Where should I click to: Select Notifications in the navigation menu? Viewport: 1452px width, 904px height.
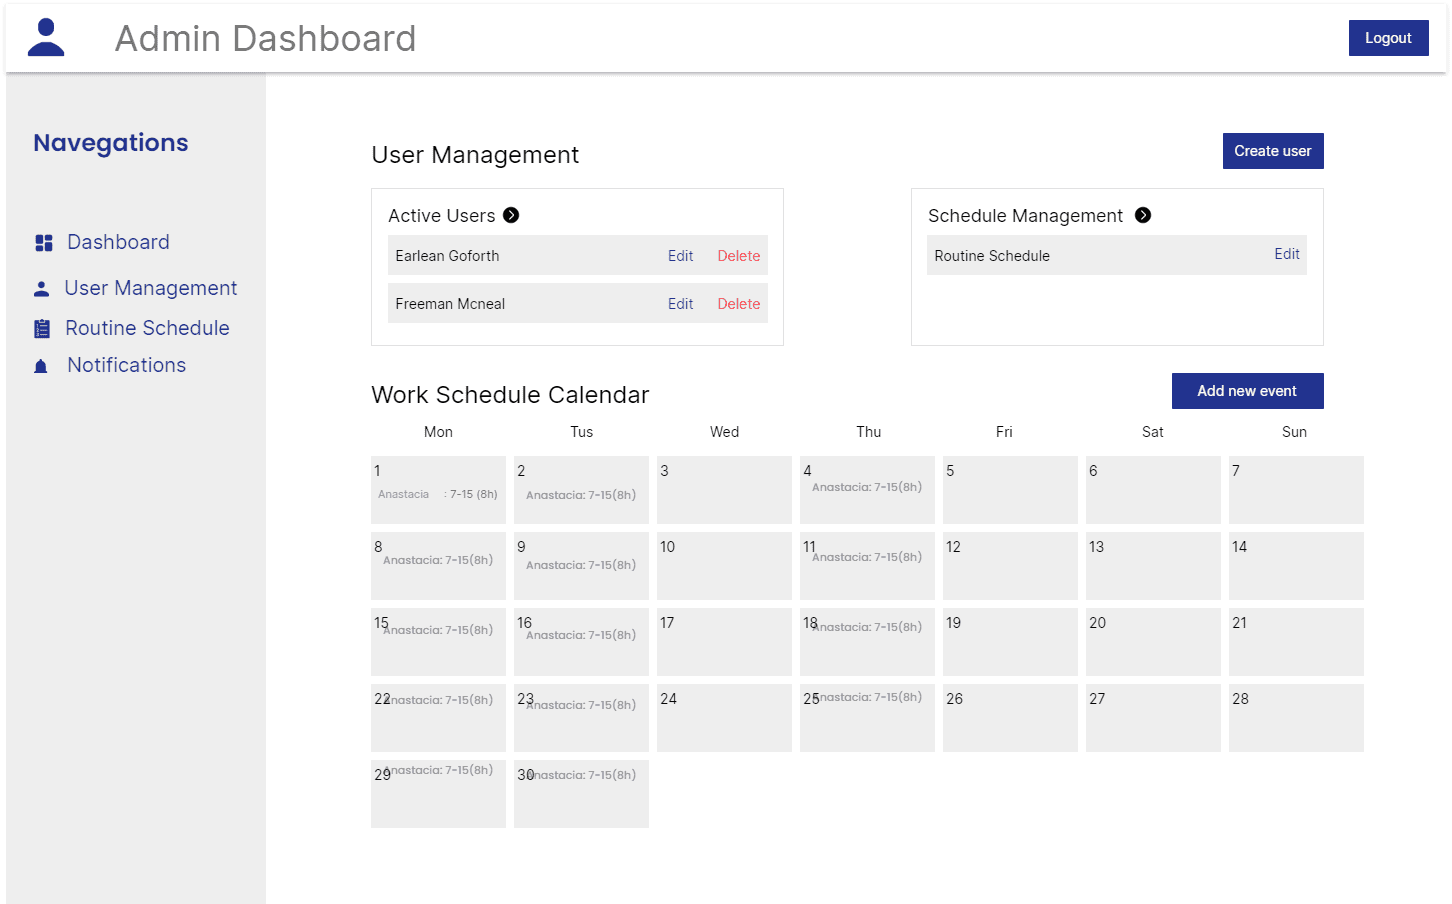click(125, 364)
